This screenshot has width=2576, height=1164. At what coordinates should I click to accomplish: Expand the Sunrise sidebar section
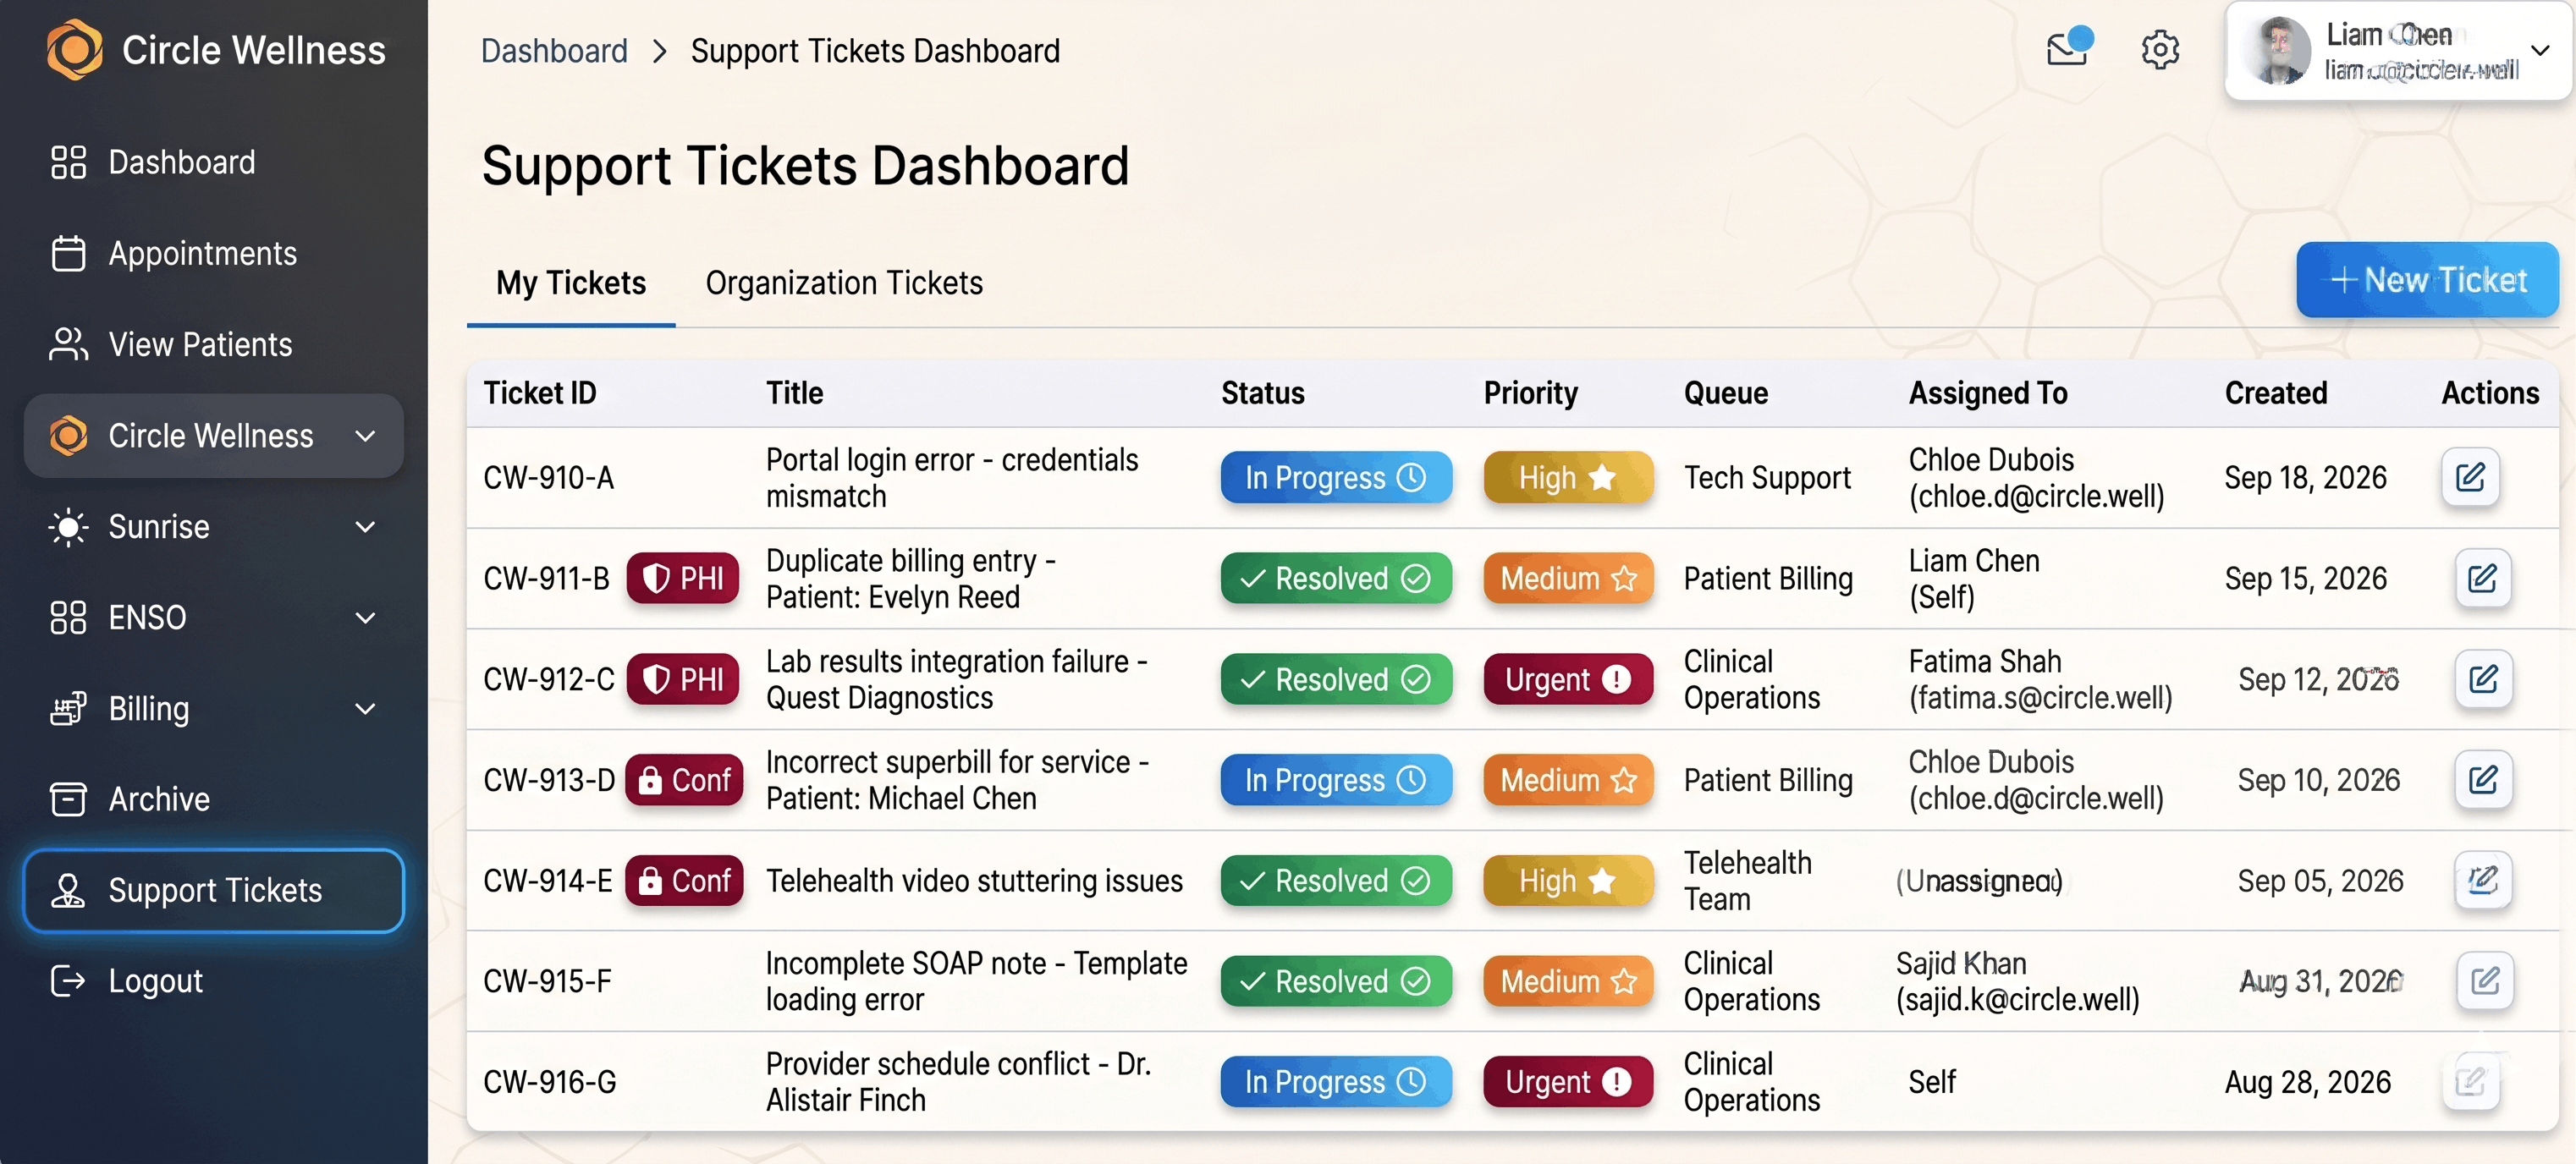366,527
